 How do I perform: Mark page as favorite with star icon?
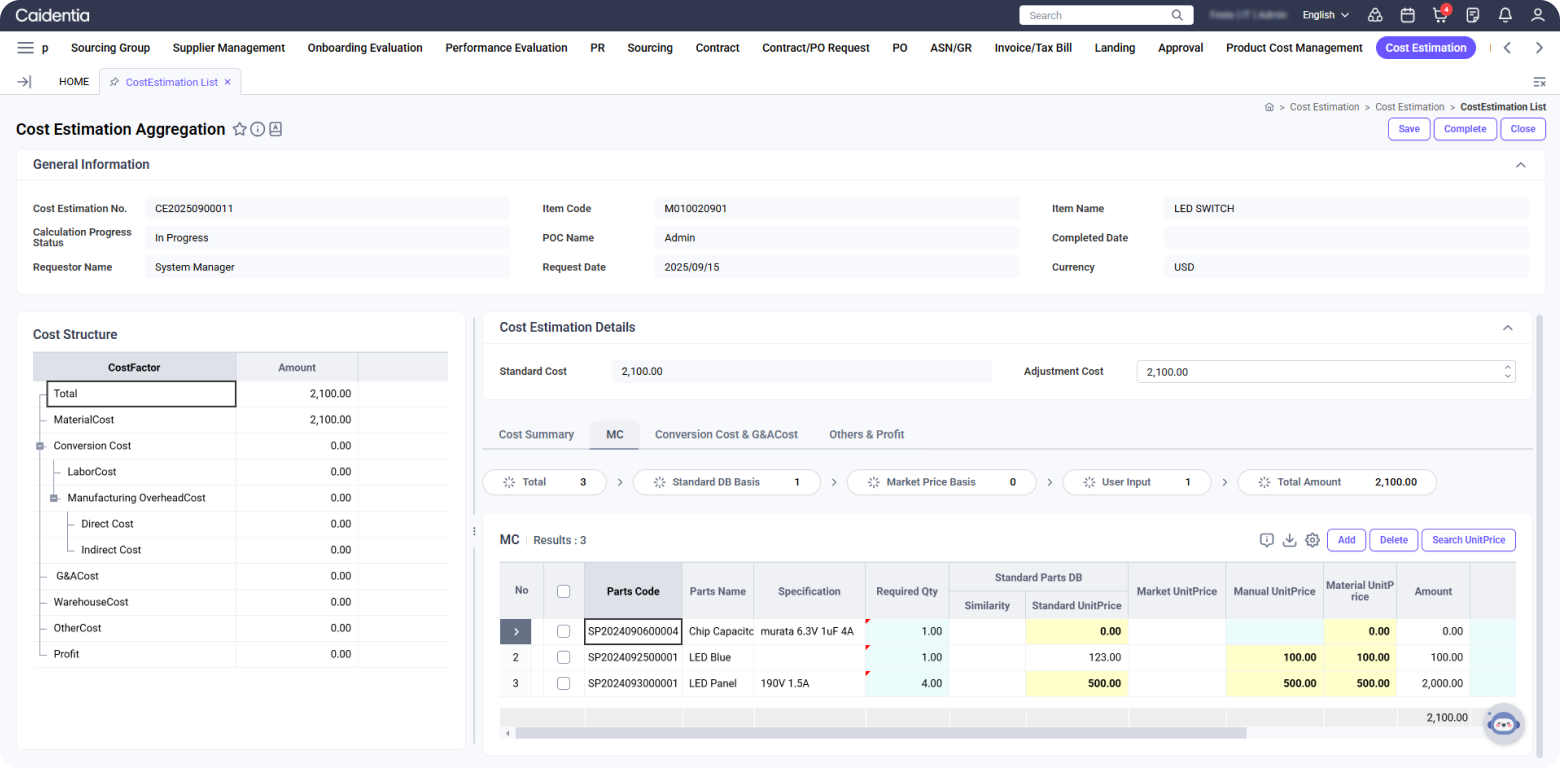[239, 129]
